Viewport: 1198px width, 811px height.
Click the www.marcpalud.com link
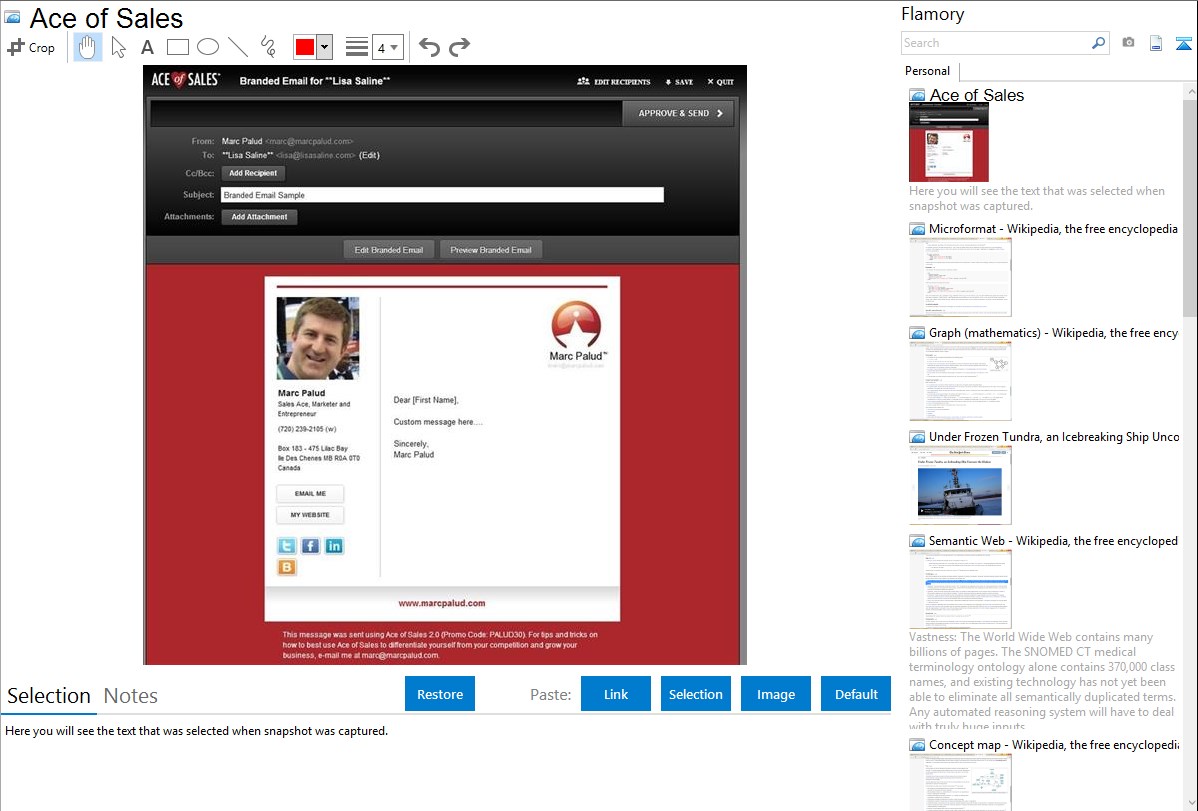click(x=442, y=603)
